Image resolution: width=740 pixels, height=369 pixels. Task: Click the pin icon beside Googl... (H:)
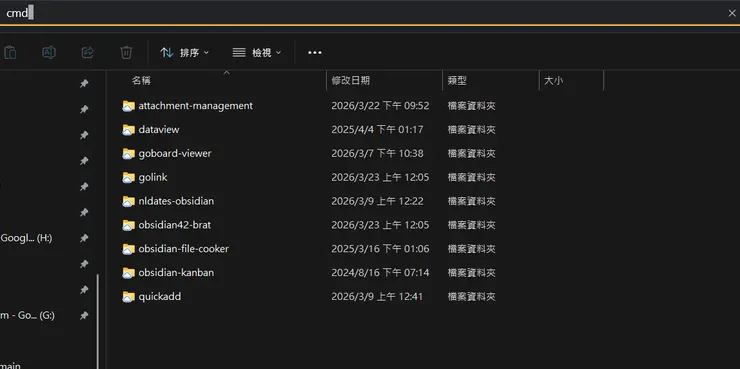[x=84, y=238]
